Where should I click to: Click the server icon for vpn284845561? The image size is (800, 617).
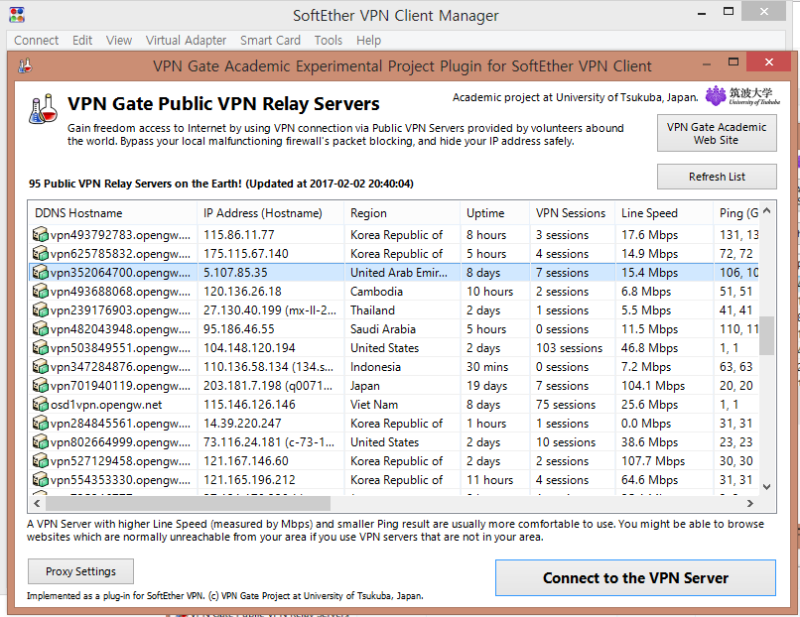click(x=40, y=424)
